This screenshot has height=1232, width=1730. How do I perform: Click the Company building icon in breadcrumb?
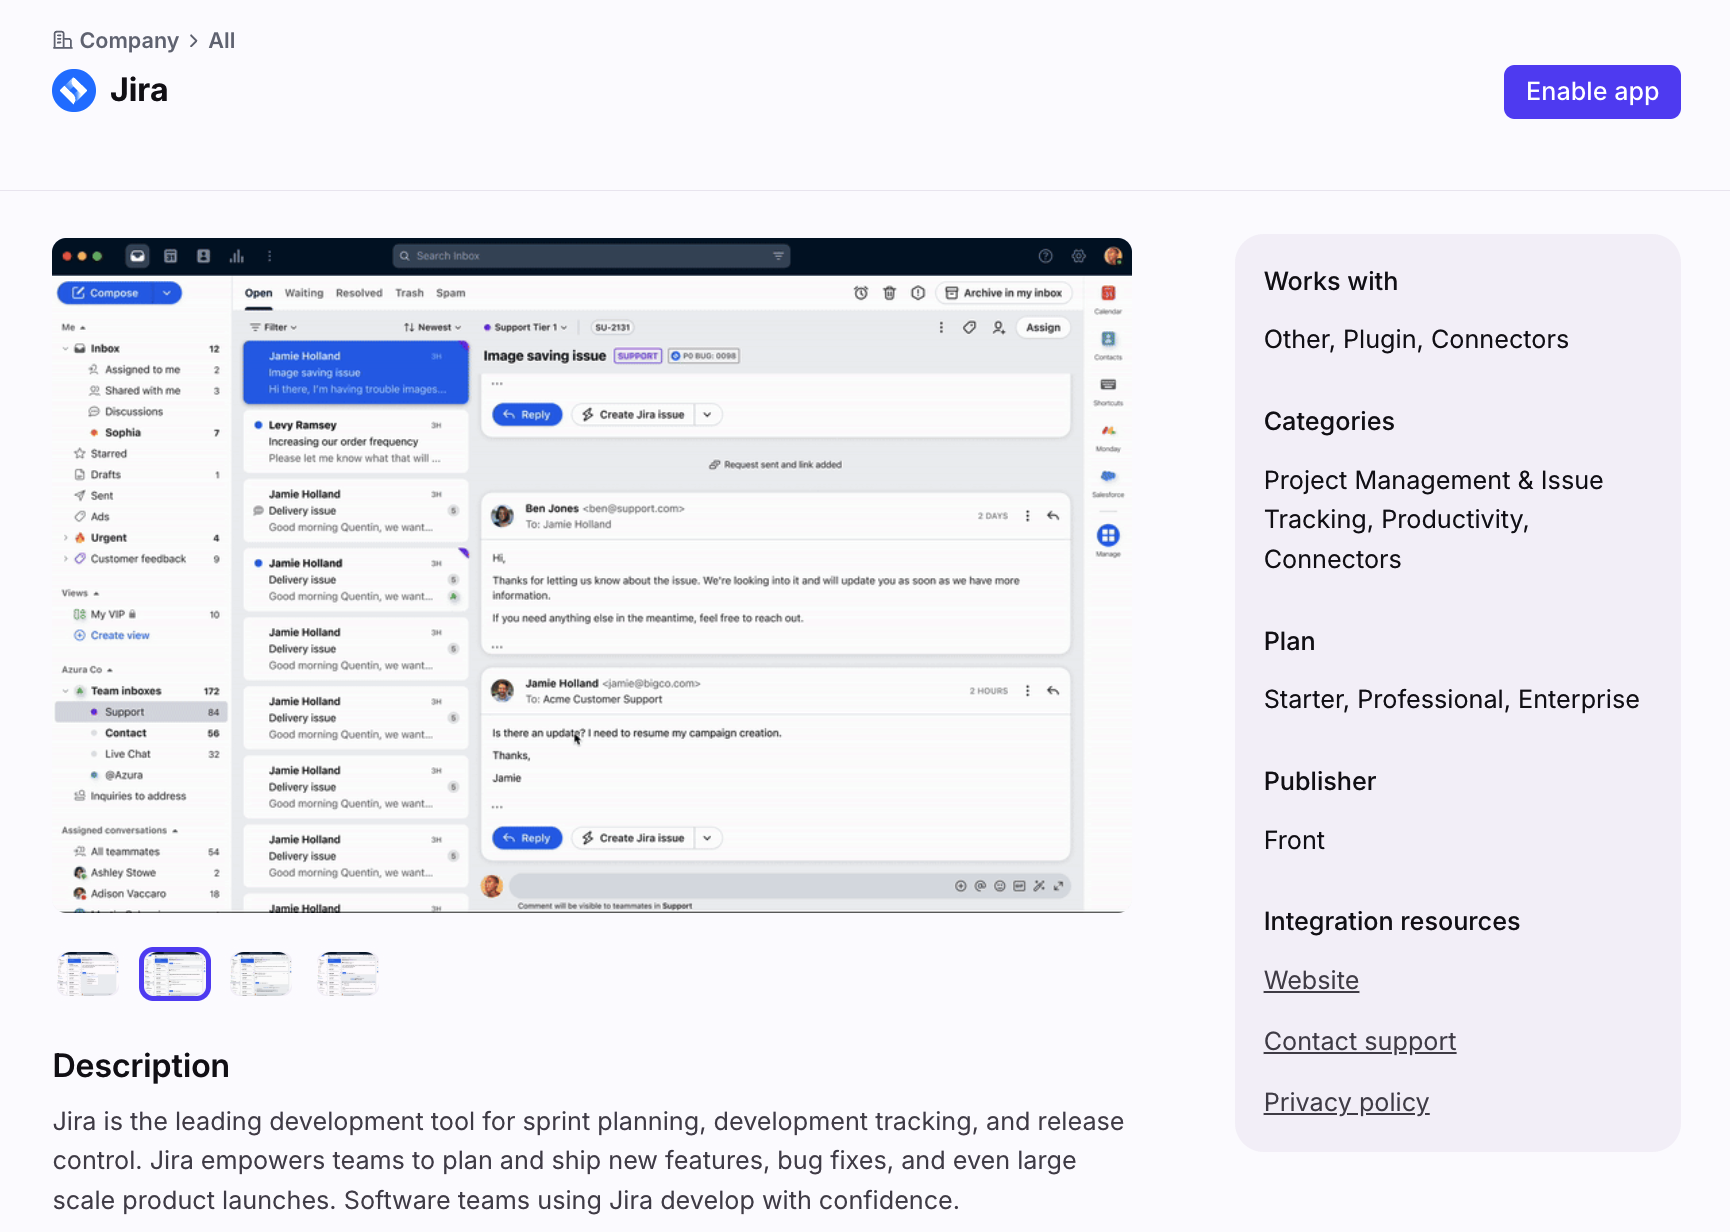coord(62,40)
